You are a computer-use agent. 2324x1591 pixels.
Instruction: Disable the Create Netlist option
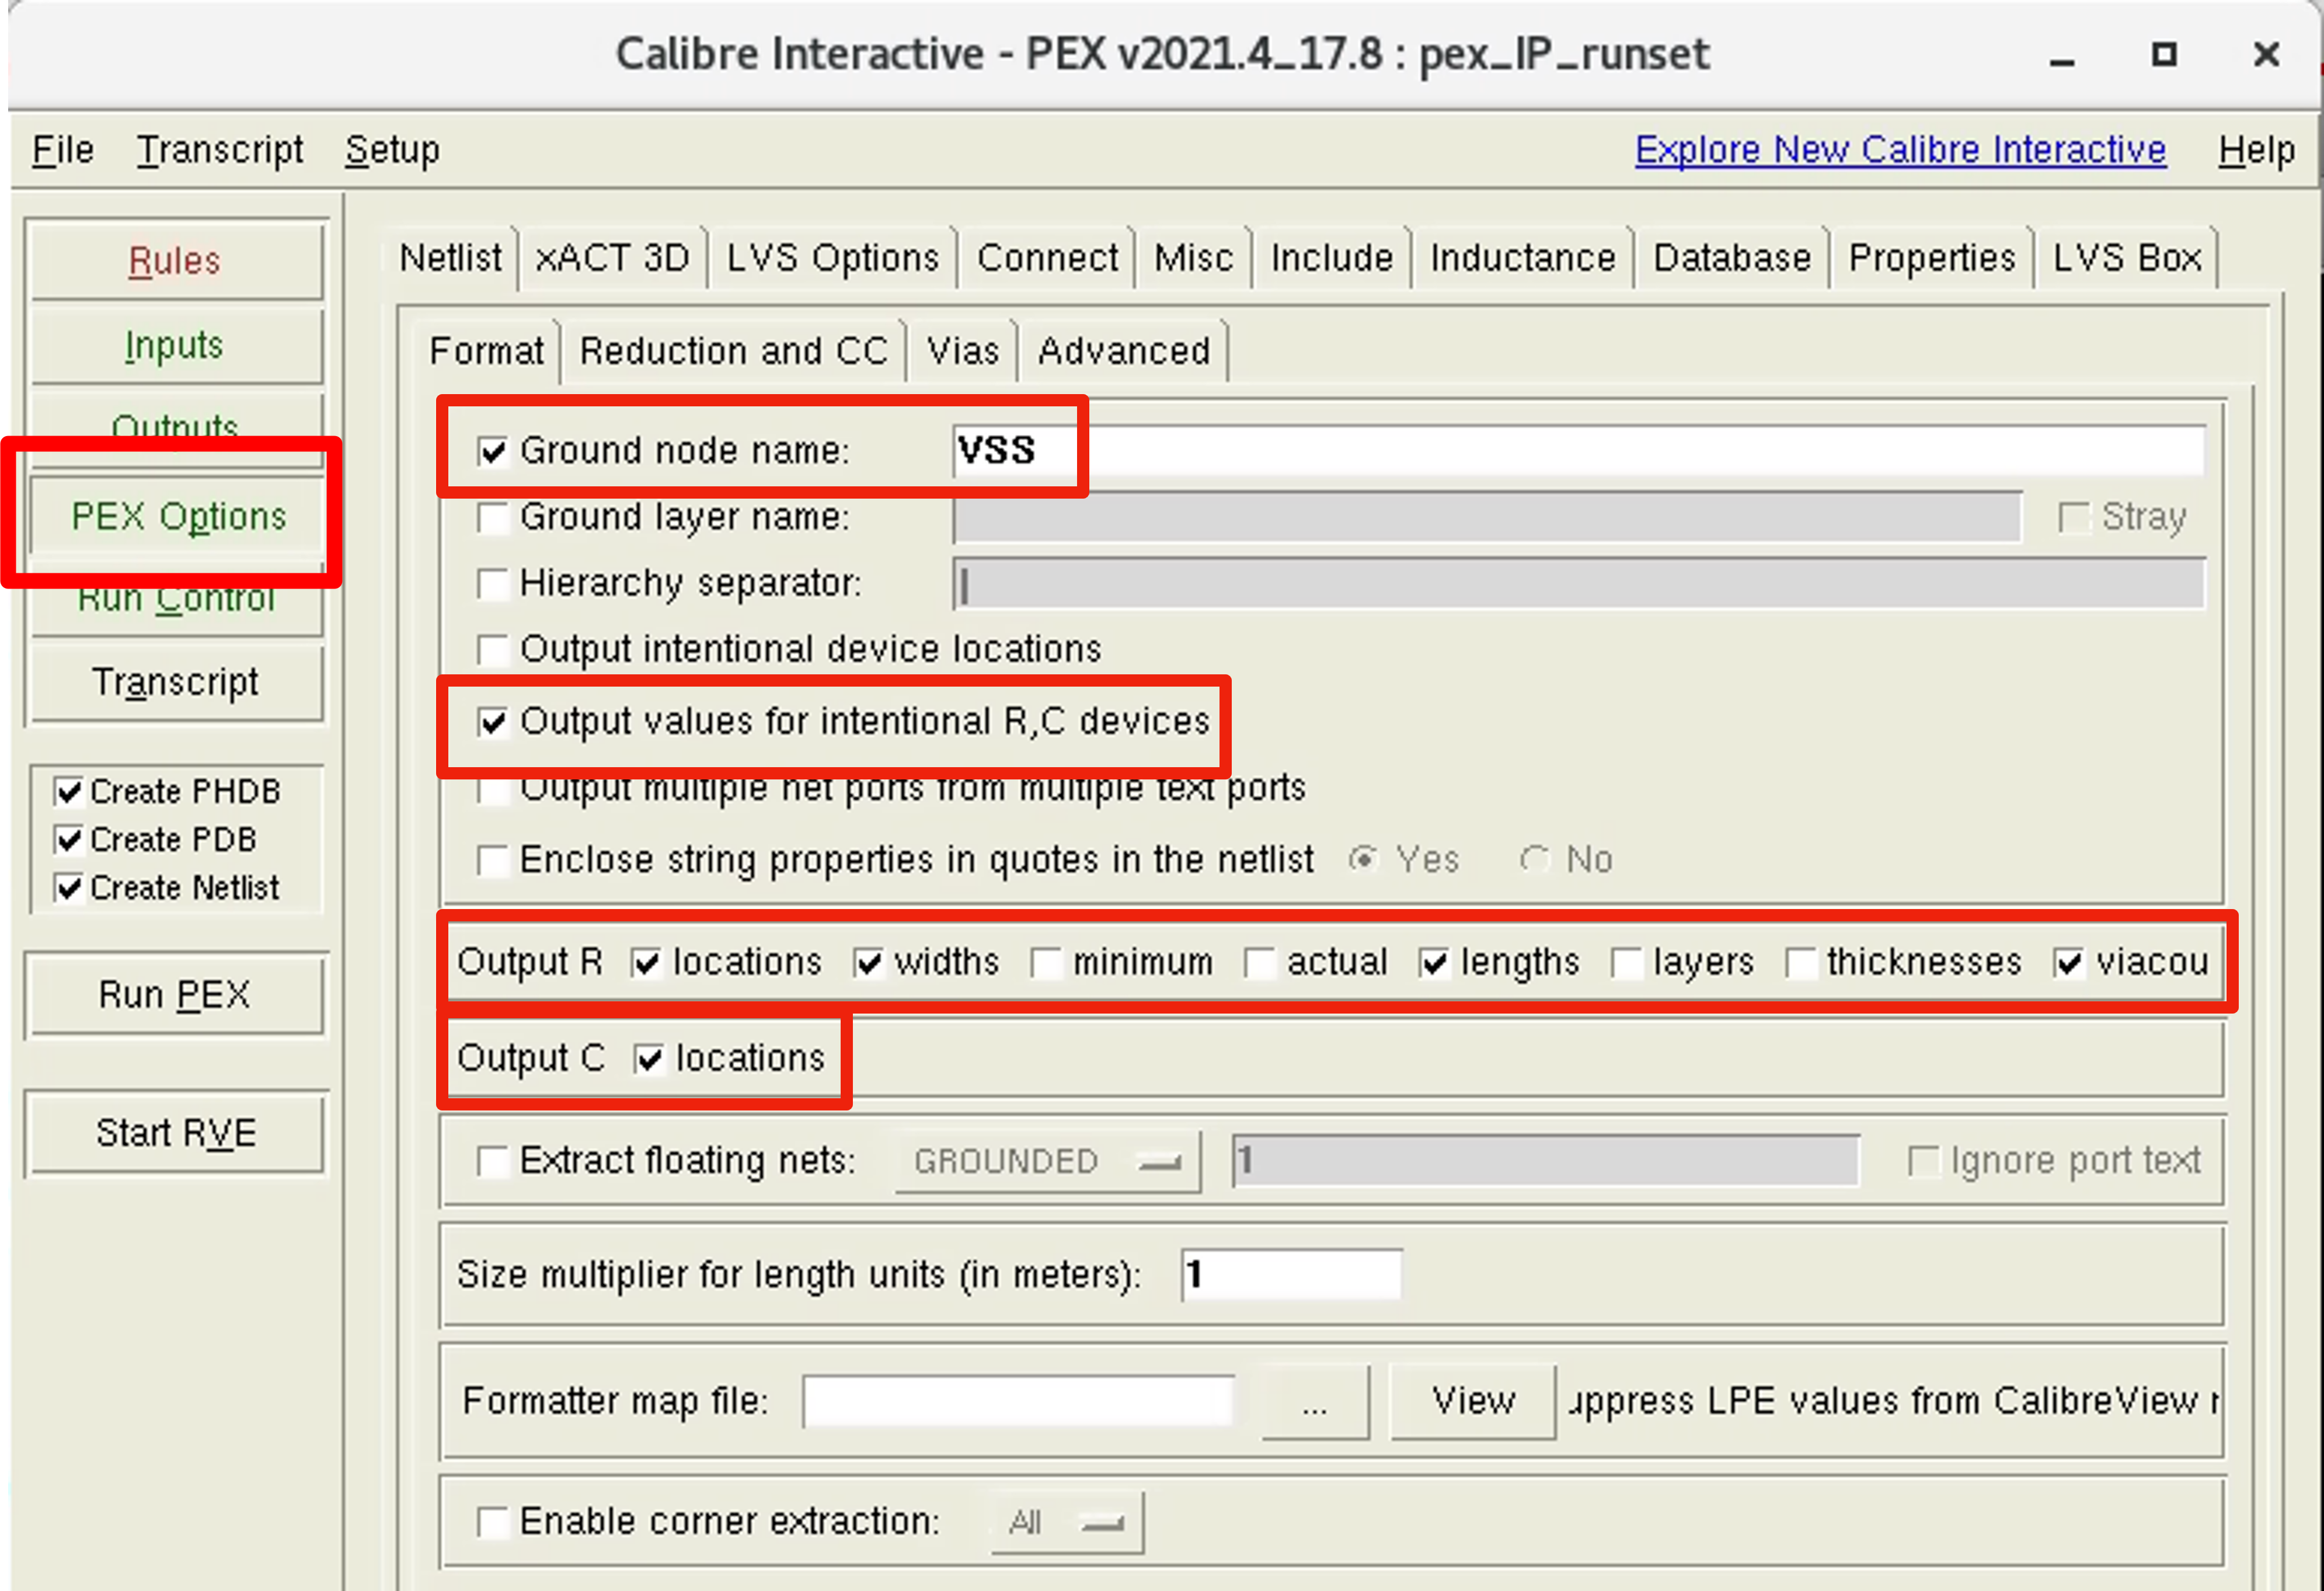(68, 887)
